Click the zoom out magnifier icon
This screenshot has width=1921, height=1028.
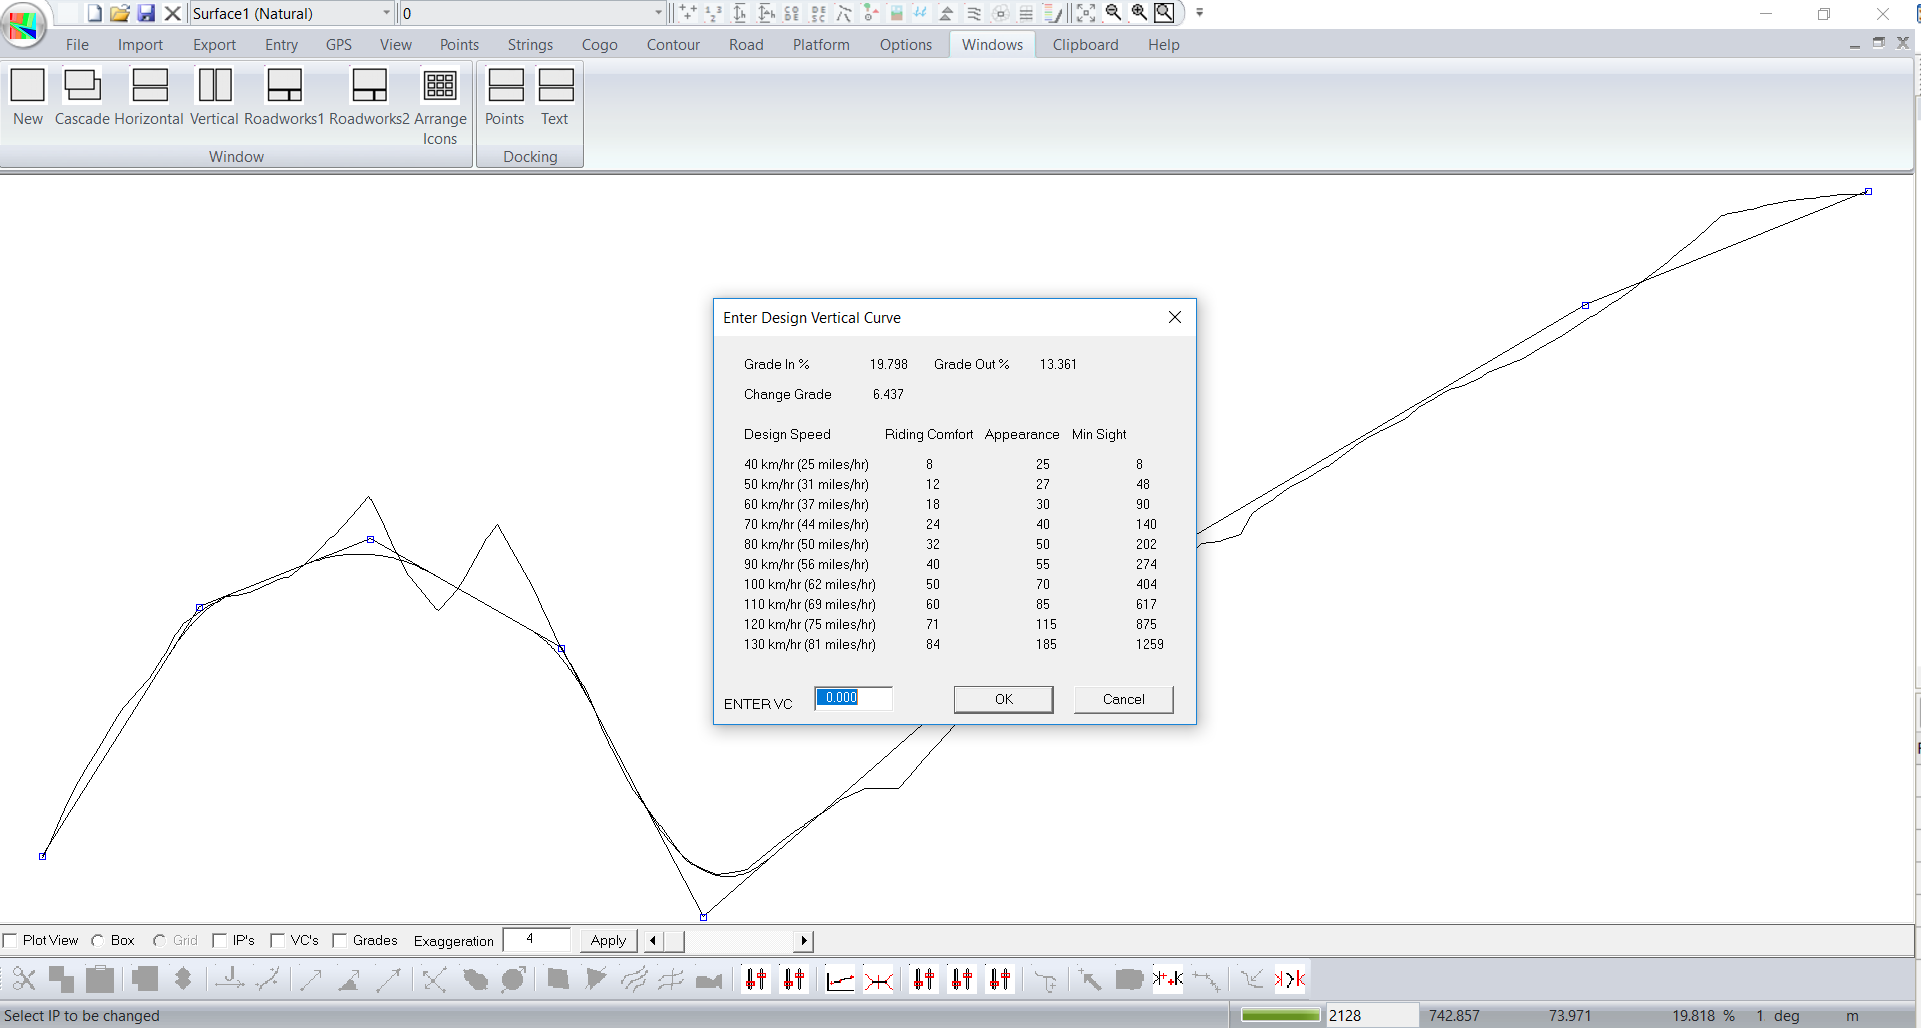pyautogui.click(x=1113, y=13)
